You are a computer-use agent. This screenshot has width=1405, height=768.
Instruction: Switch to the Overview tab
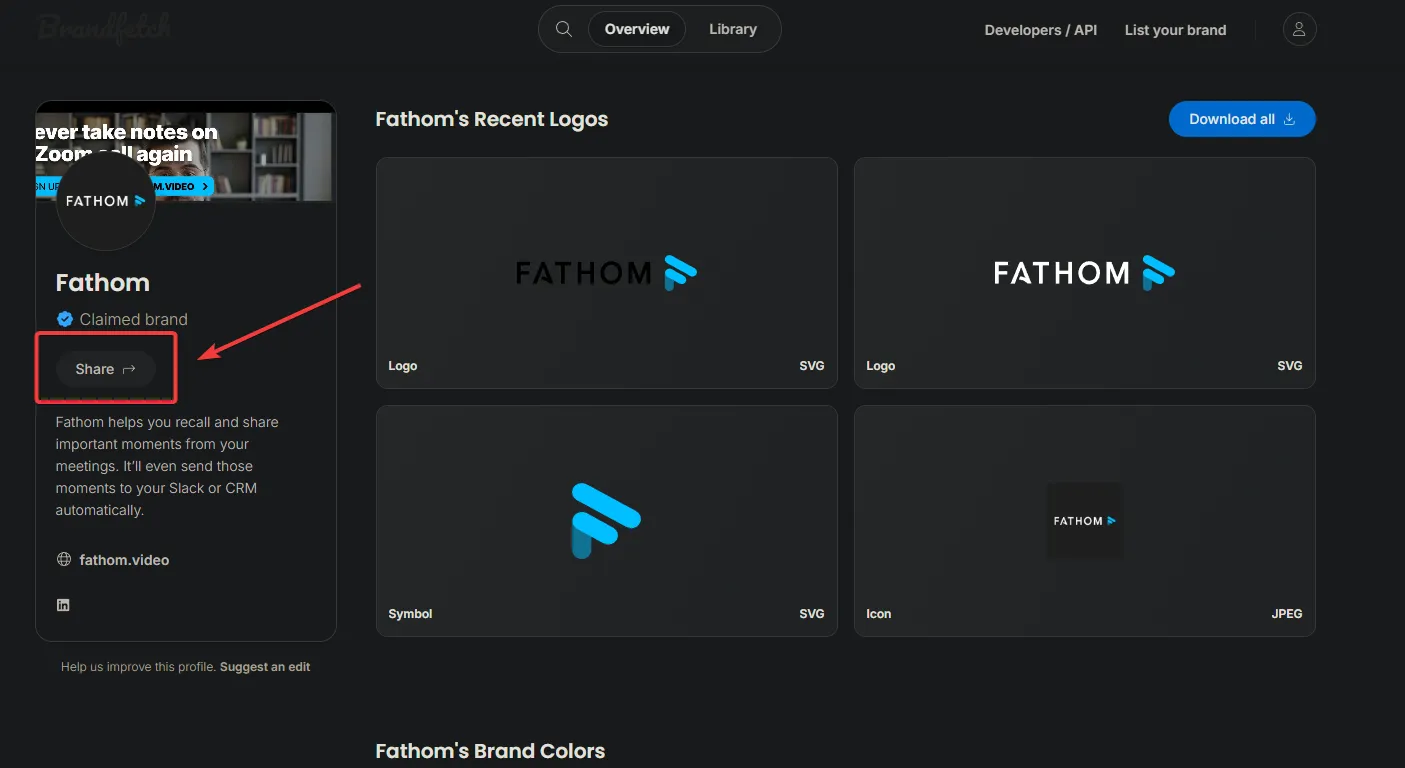[637, 29]
